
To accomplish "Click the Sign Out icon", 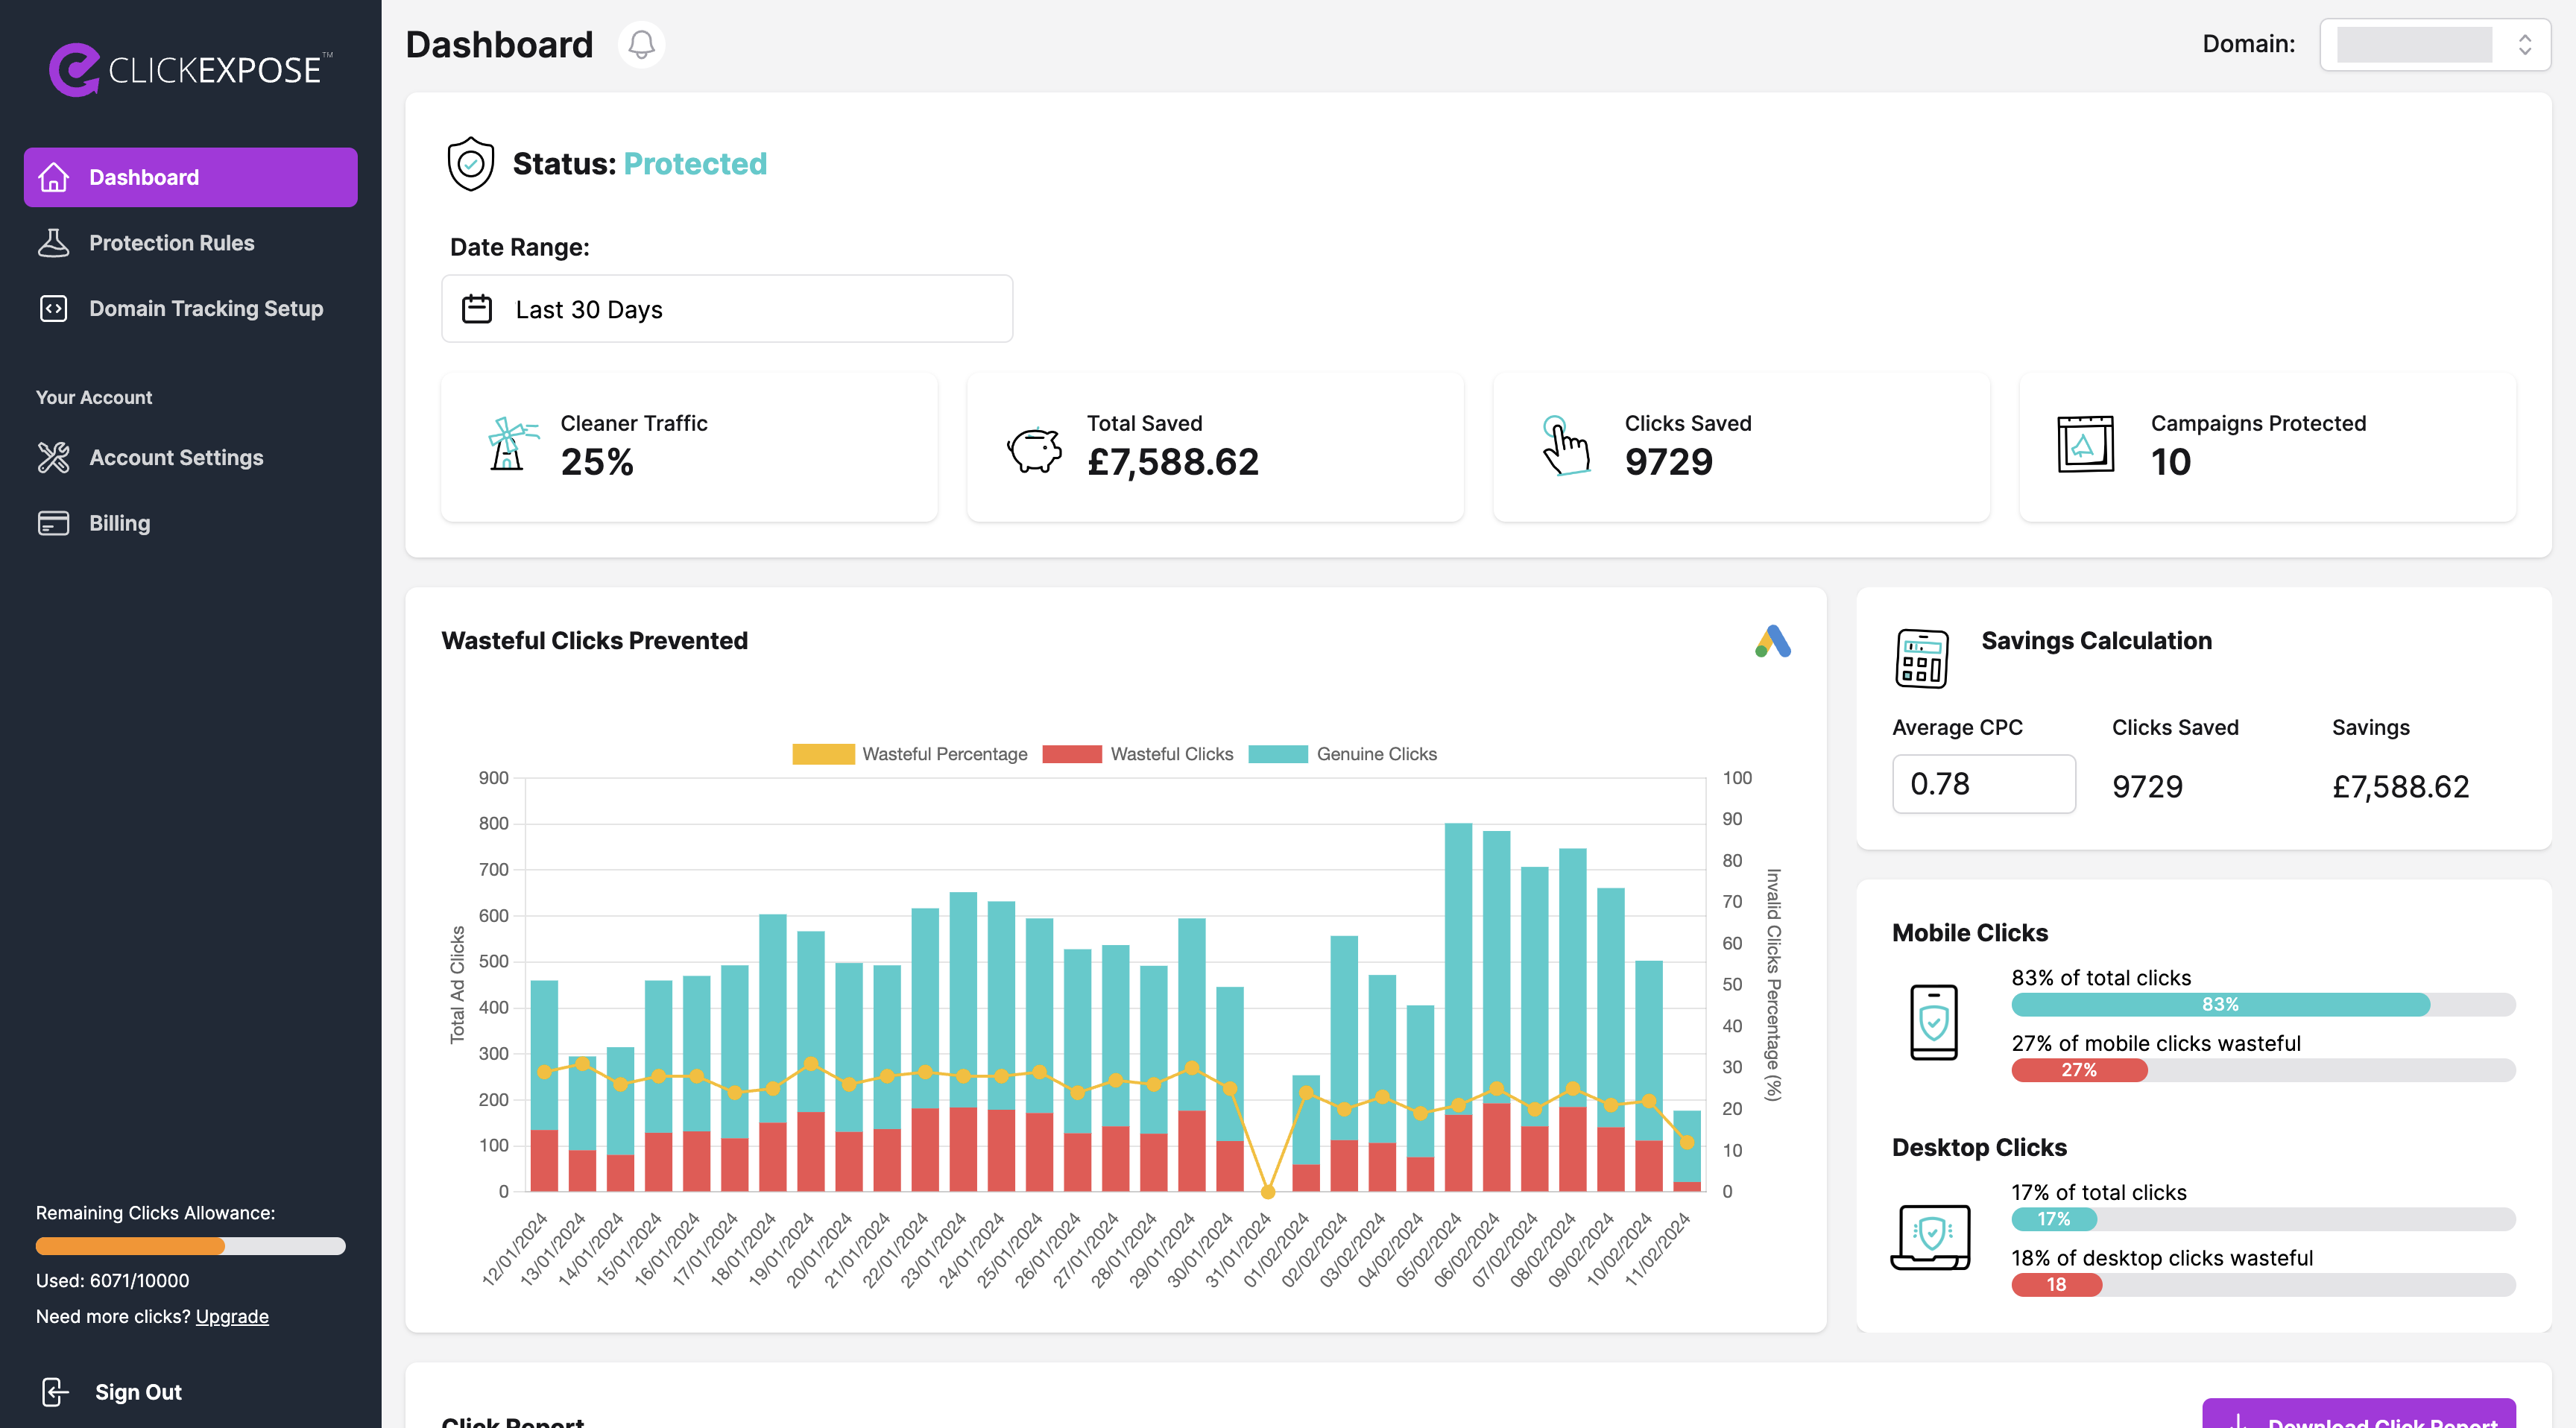I will pos(55,1391).
